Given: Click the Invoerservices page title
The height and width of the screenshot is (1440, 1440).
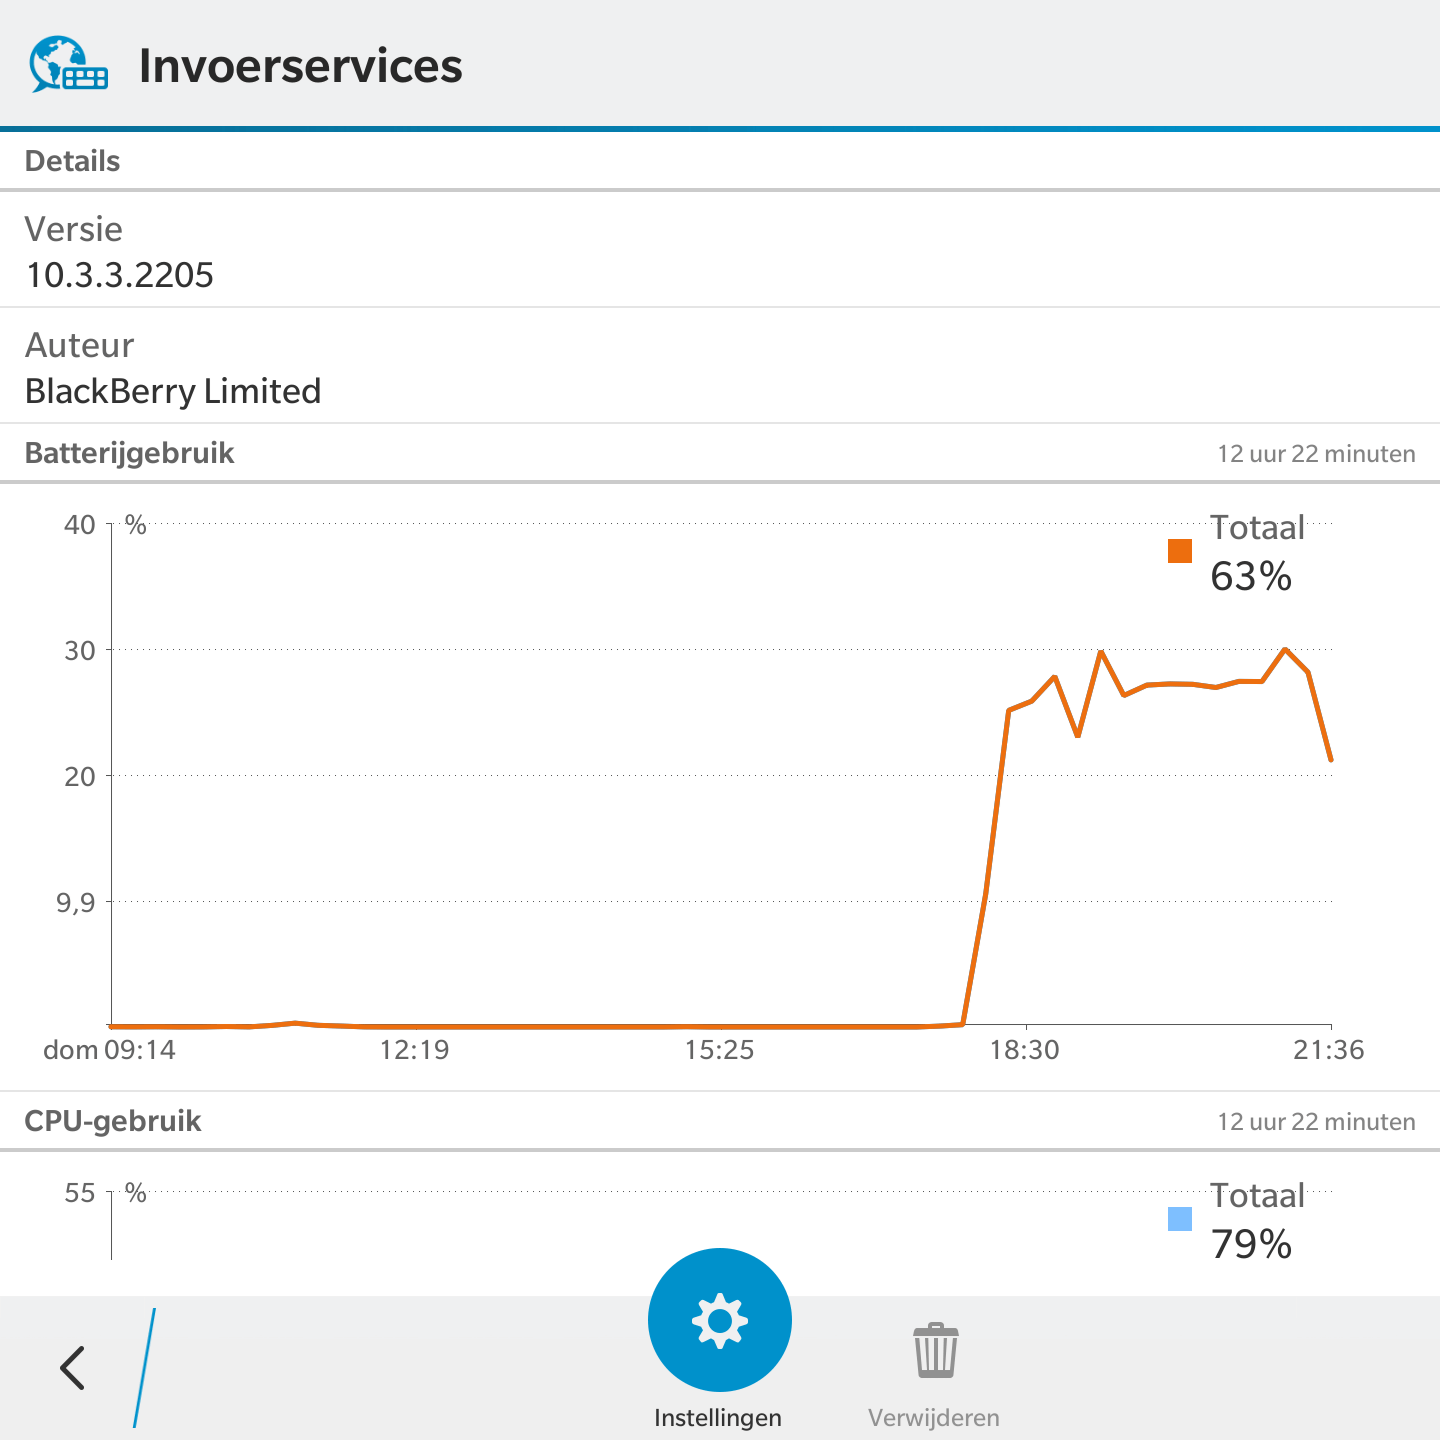Looking at the screenshot, I should [x=300, y=66].
